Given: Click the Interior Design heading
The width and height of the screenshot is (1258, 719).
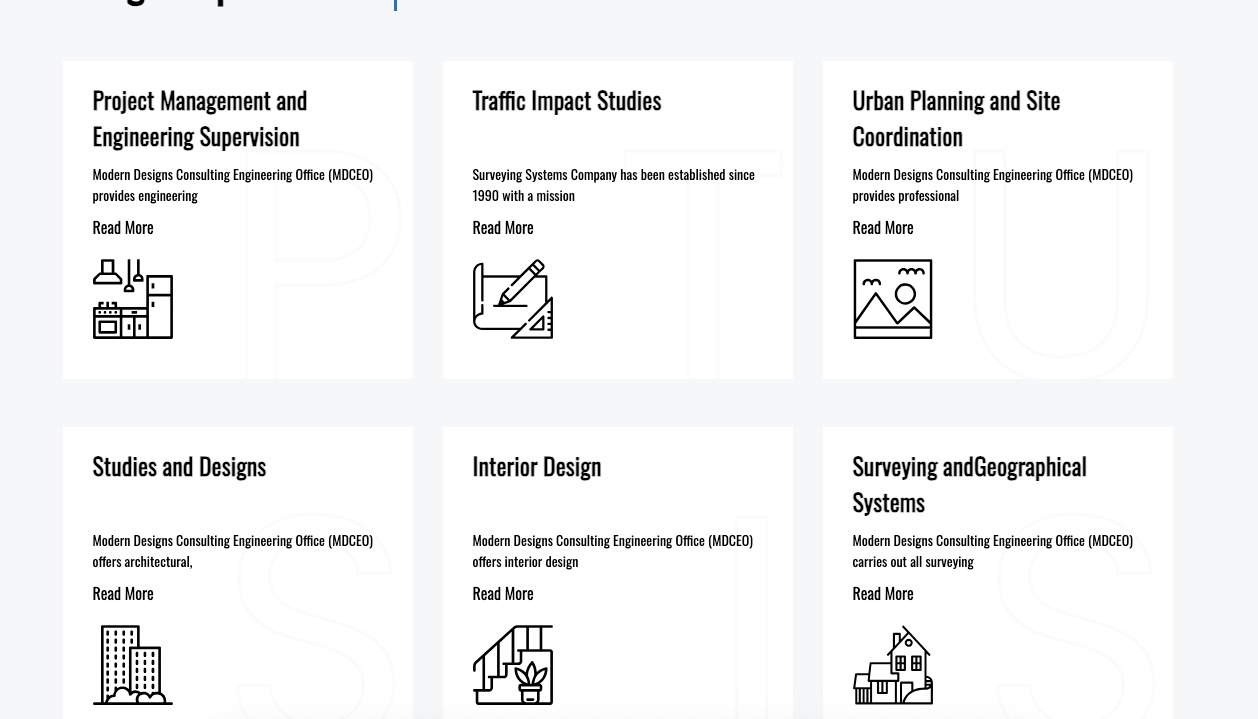Looking at the screenshot, I should 536,467.
